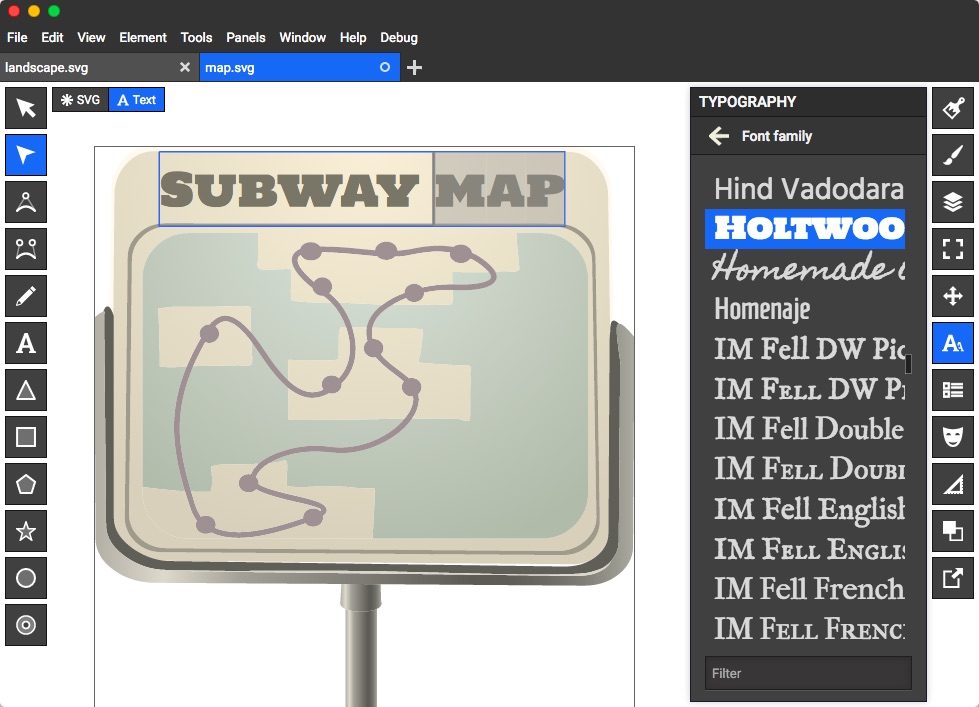
Task: Select the Pencil tool
Action: pyautogui.click(x=25, y=296)
